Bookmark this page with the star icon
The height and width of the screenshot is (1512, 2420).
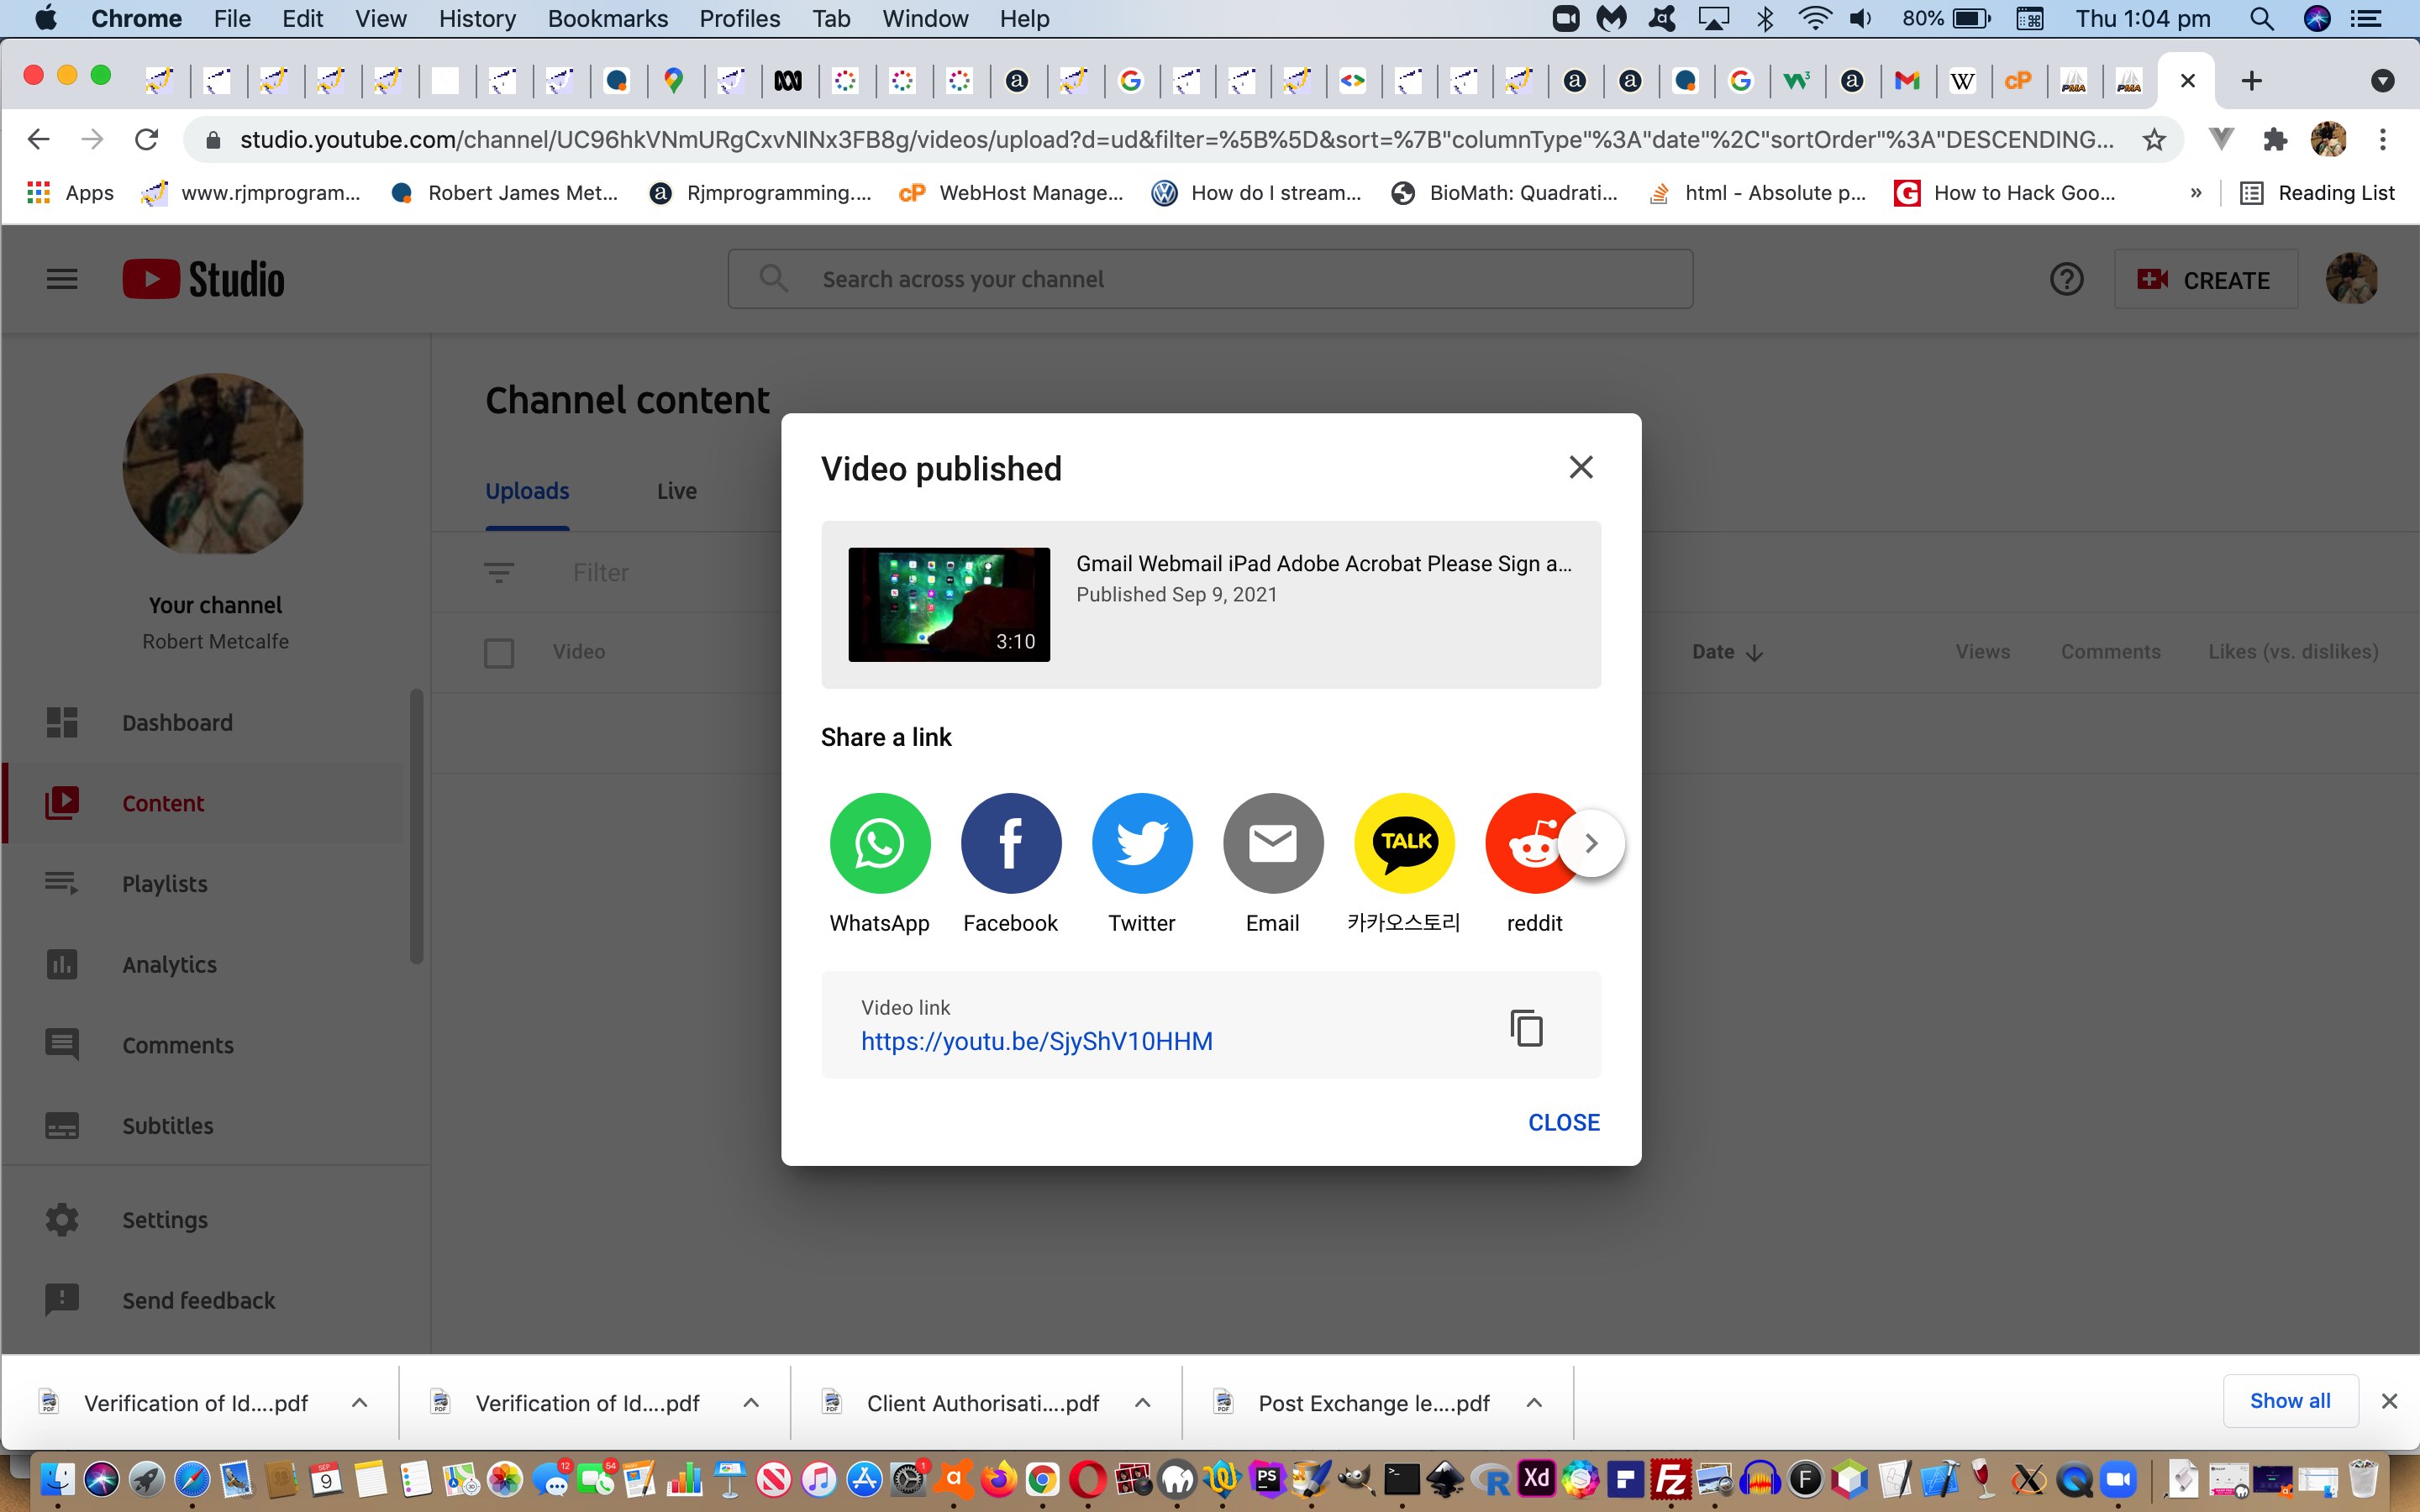pyautogui.click(x=2154, y=139)
